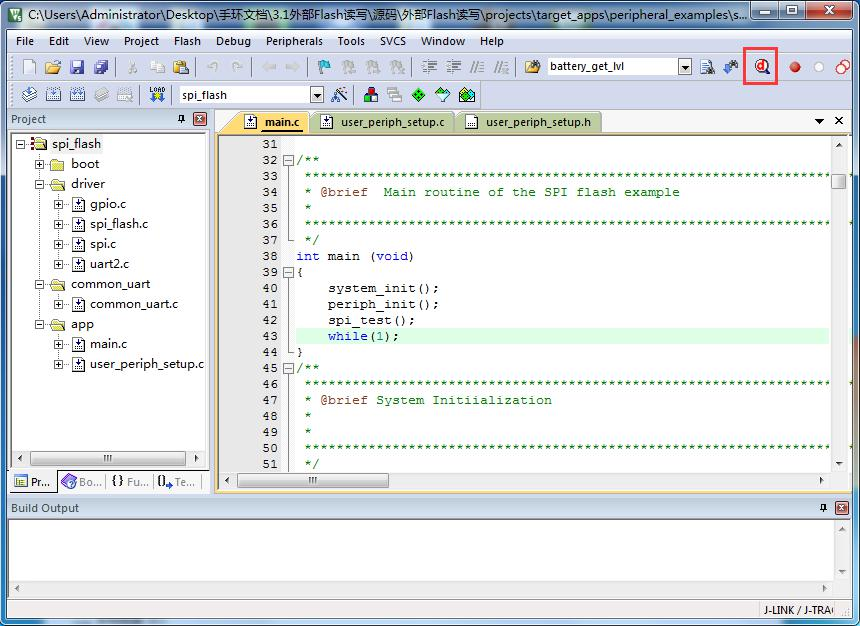Open the SVCS menu
The width and height of the screenshot is (860, 626).
(x=393, y=41)
